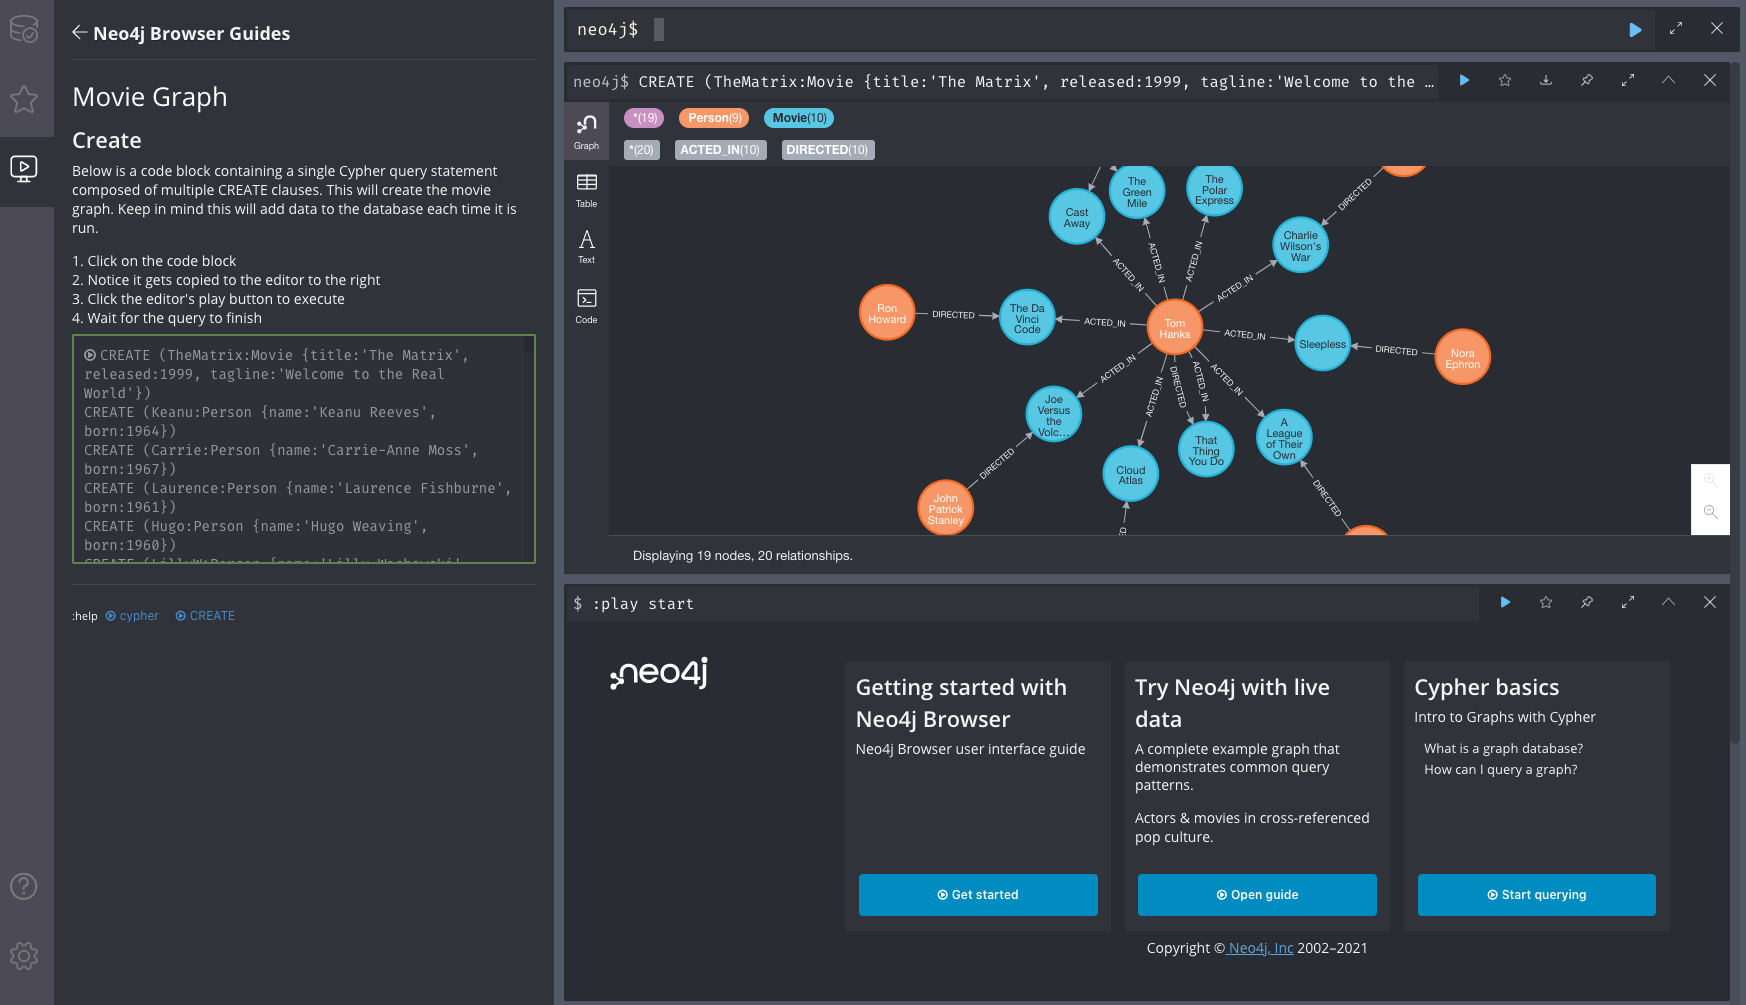Viewport: 1746px width, 1005px height.
Task: Select The Polar Express node
Action: (x=1214, y=189)
